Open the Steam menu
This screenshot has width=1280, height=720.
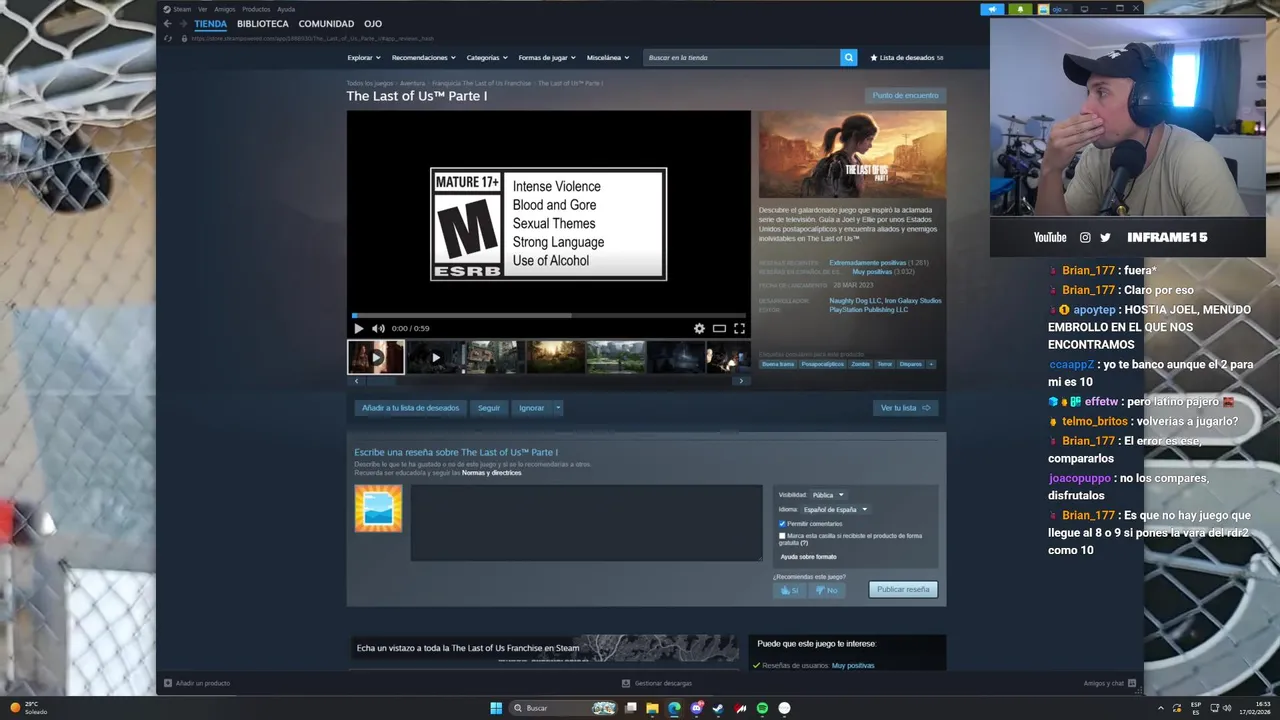coord(178,9)
